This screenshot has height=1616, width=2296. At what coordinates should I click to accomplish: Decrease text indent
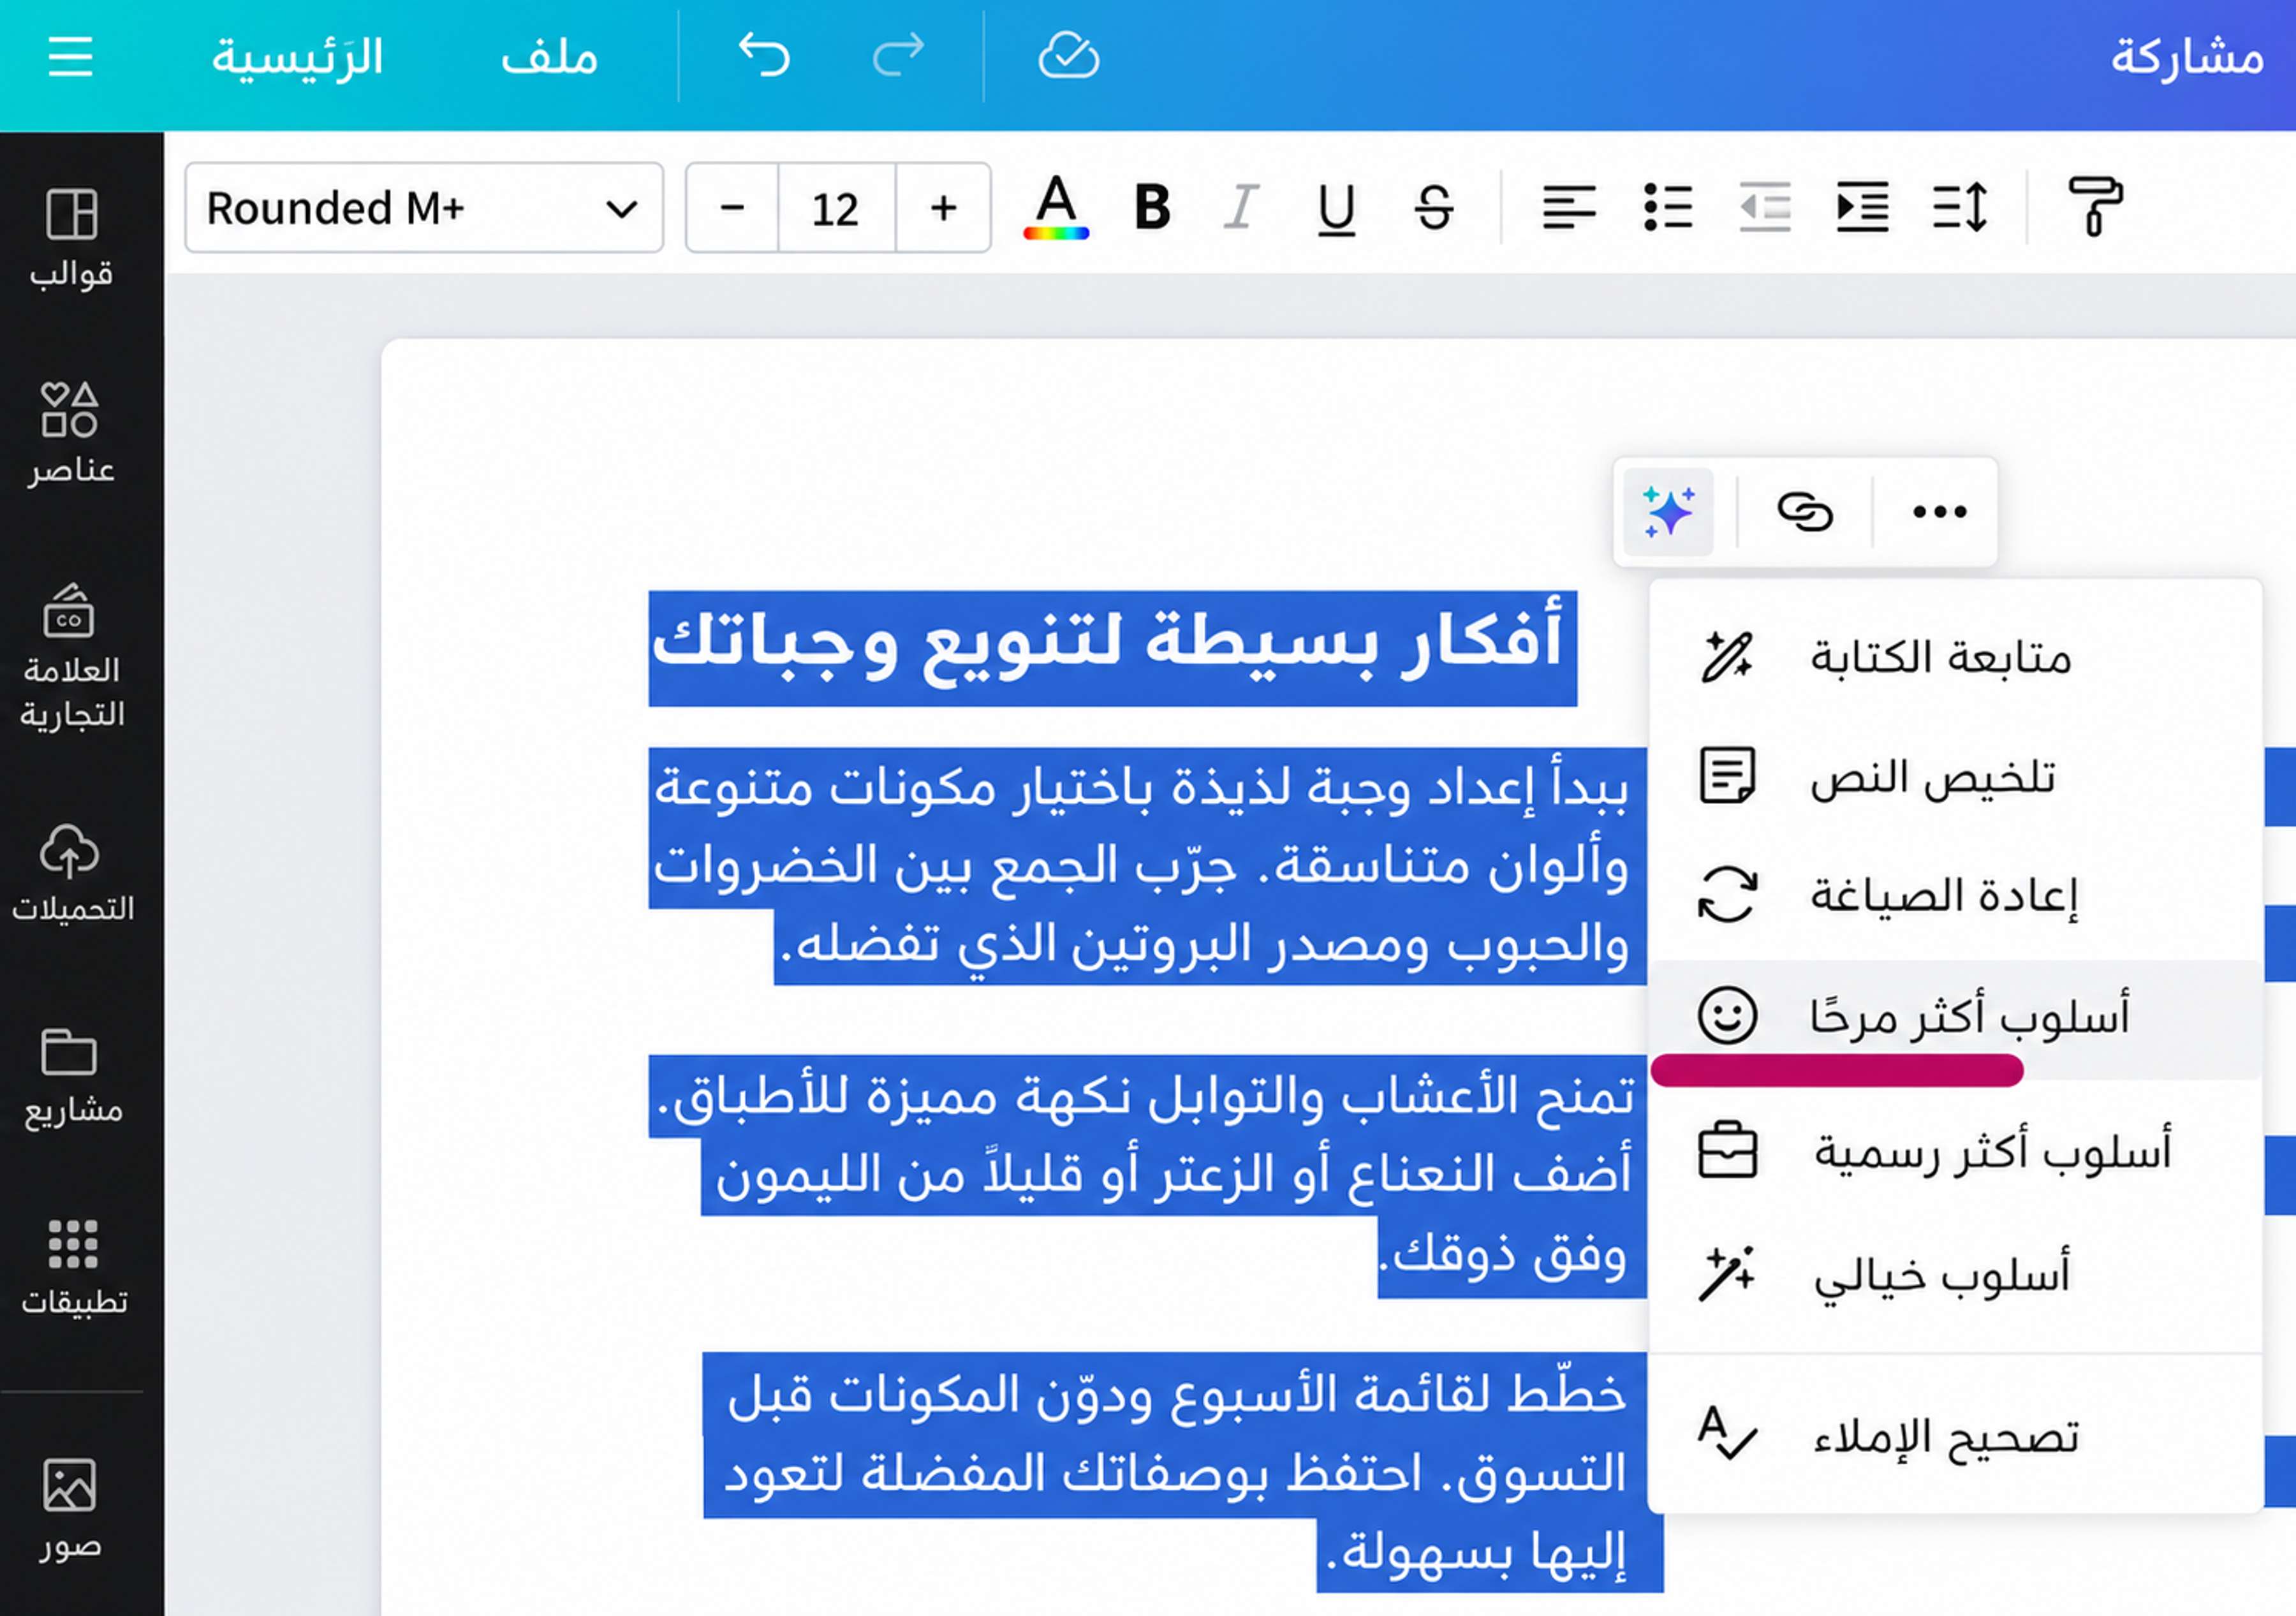click(1764, 208)
